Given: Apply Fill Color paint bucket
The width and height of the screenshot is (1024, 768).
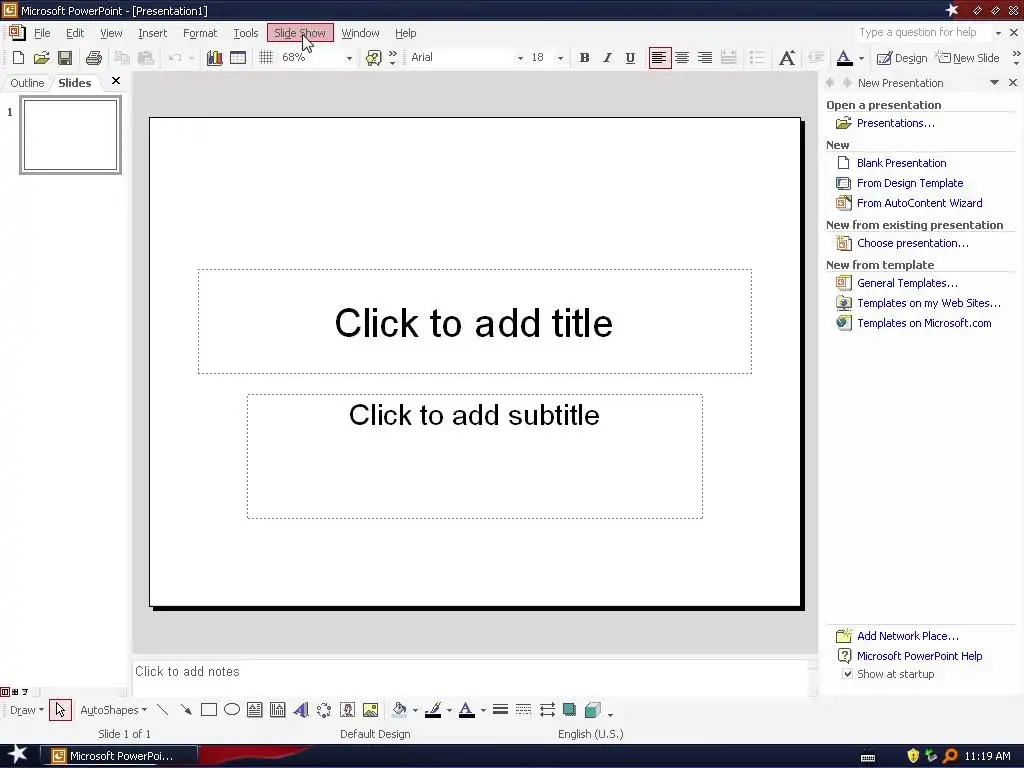Looking at the screenshot, I should point(399,711).
